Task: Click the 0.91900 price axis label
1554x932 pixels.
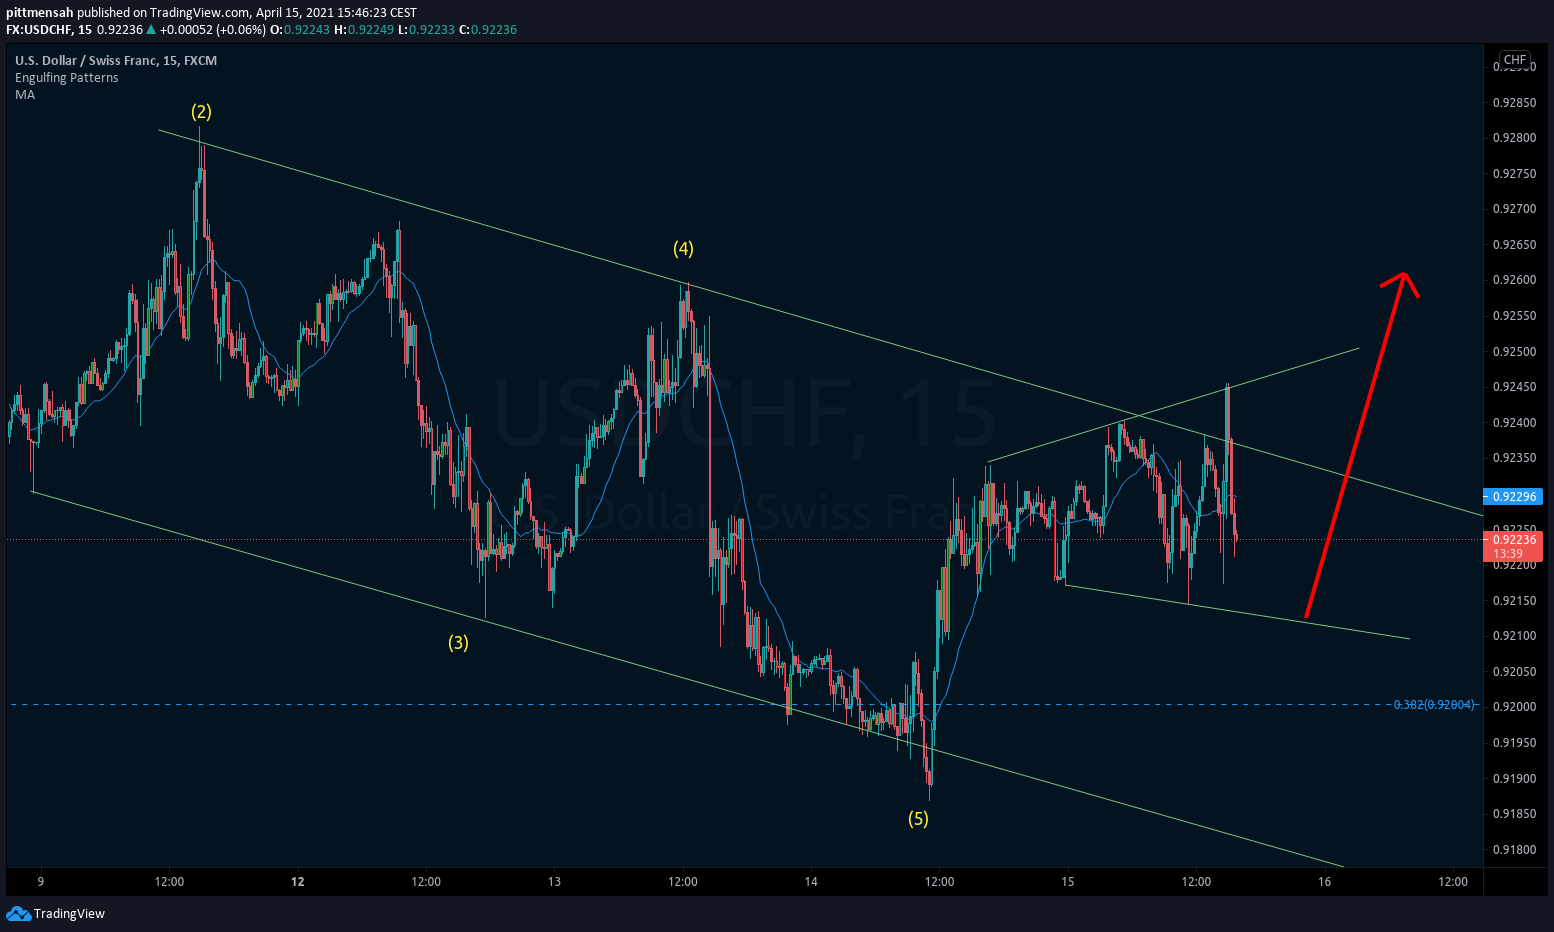Action: coord(1514,779)
